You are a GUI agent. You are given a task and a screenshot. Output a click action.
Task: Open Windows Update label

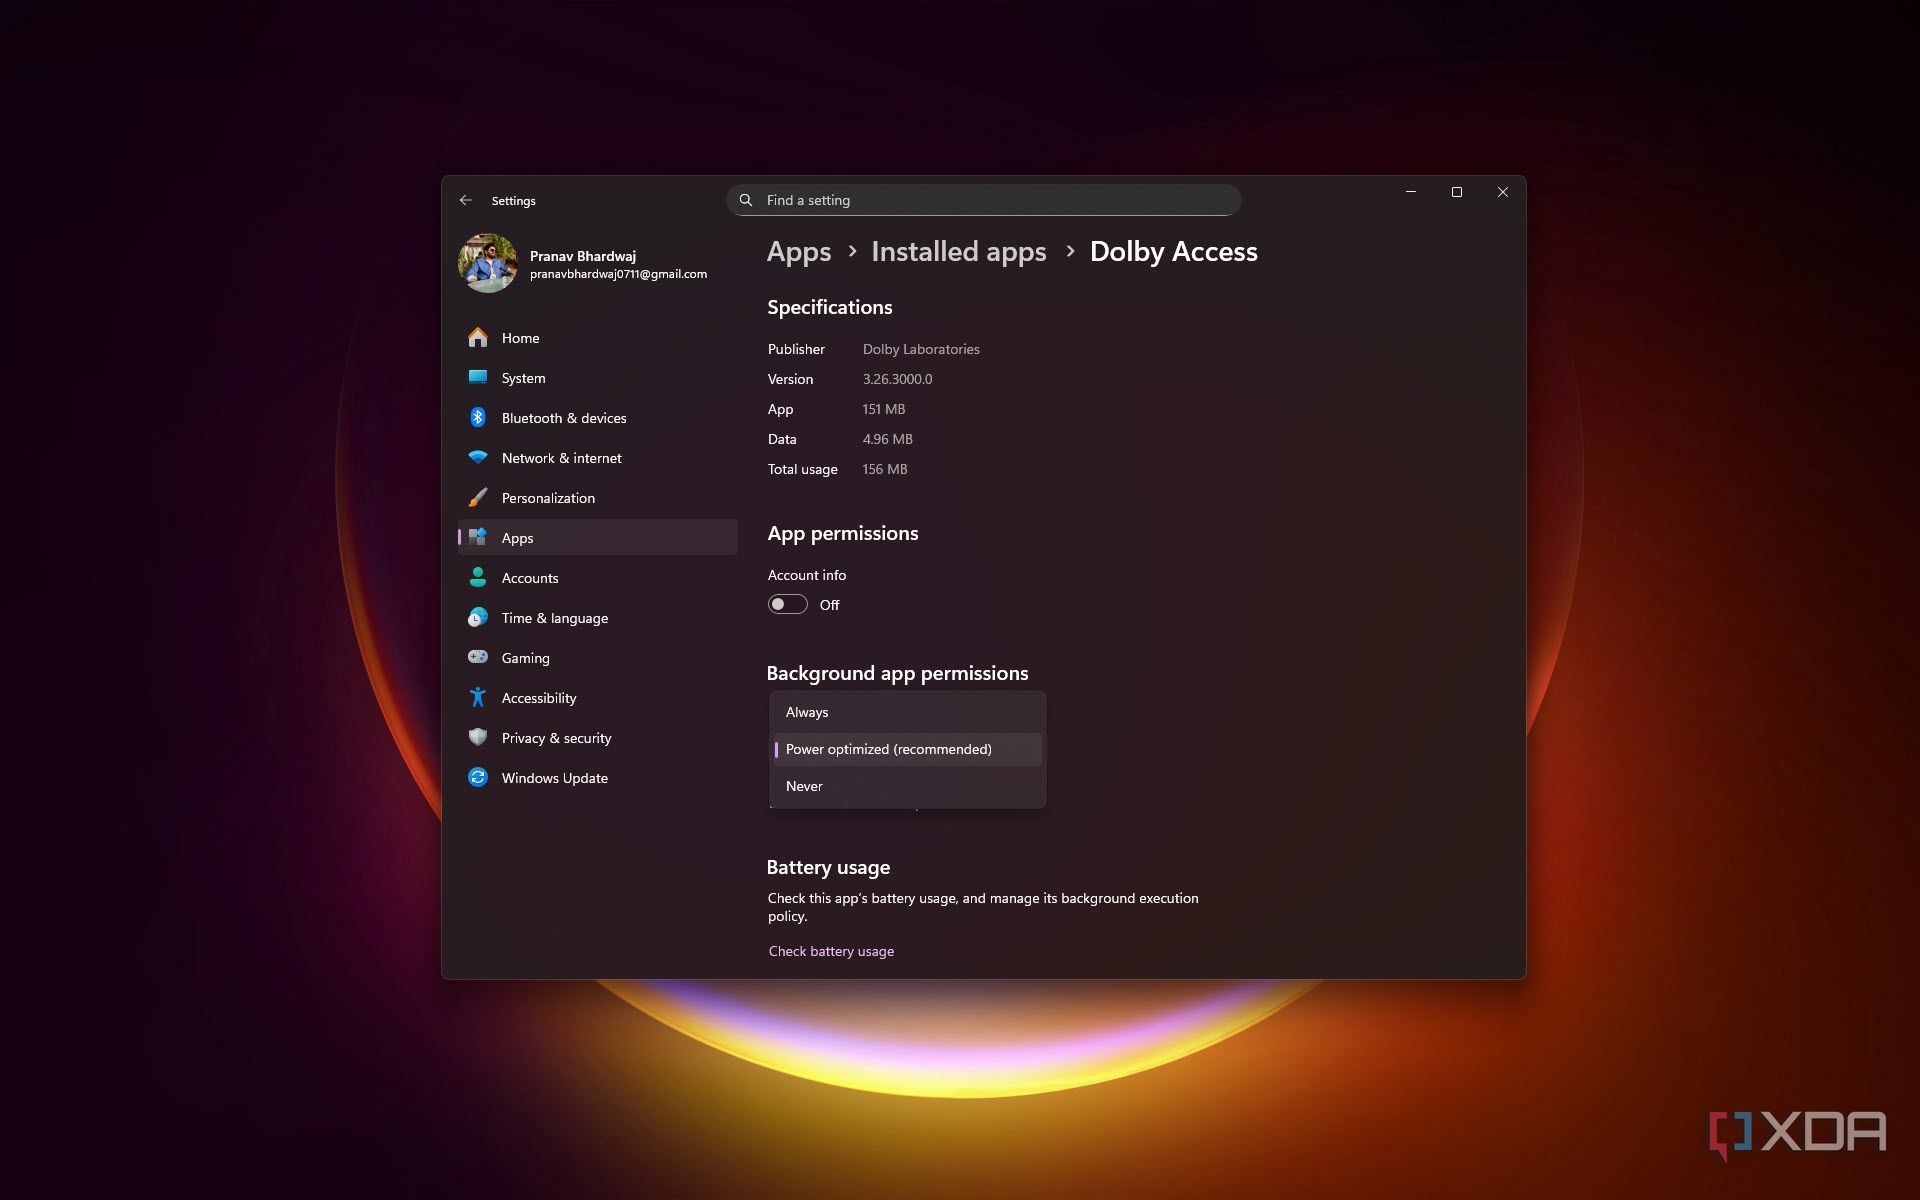(x=555, y=778)
